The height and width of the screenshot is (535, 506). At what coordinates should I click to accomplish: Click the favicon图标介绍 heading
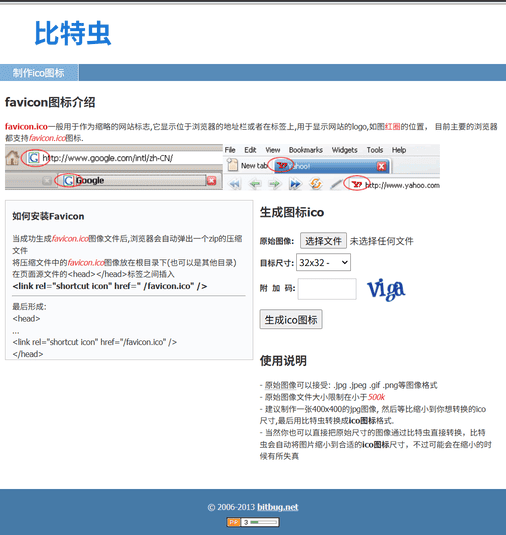coord(50,102)
